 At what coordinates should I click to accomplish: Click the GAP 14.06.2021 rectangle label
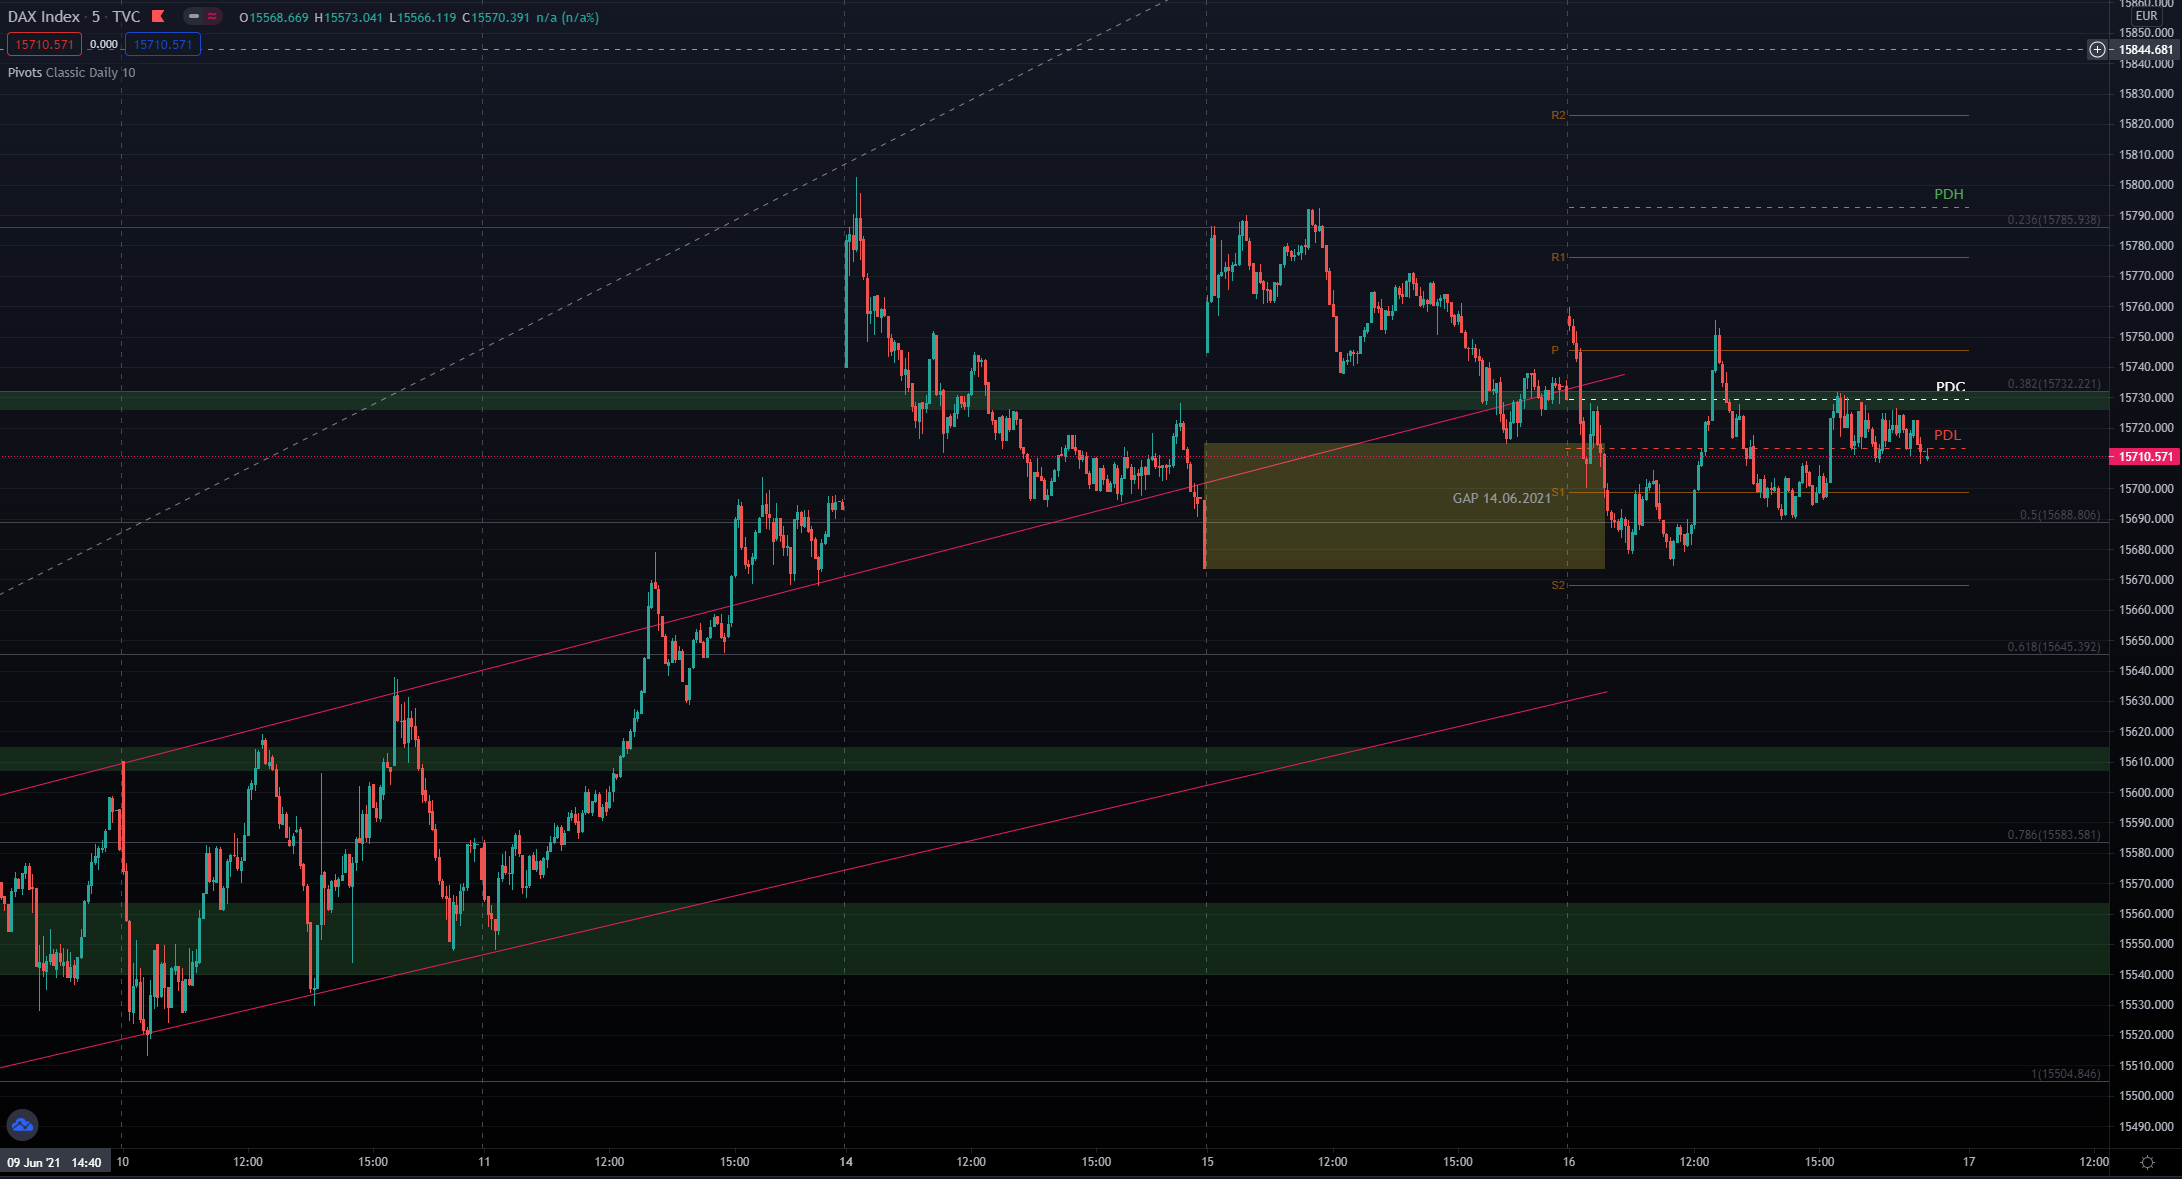1501,498
